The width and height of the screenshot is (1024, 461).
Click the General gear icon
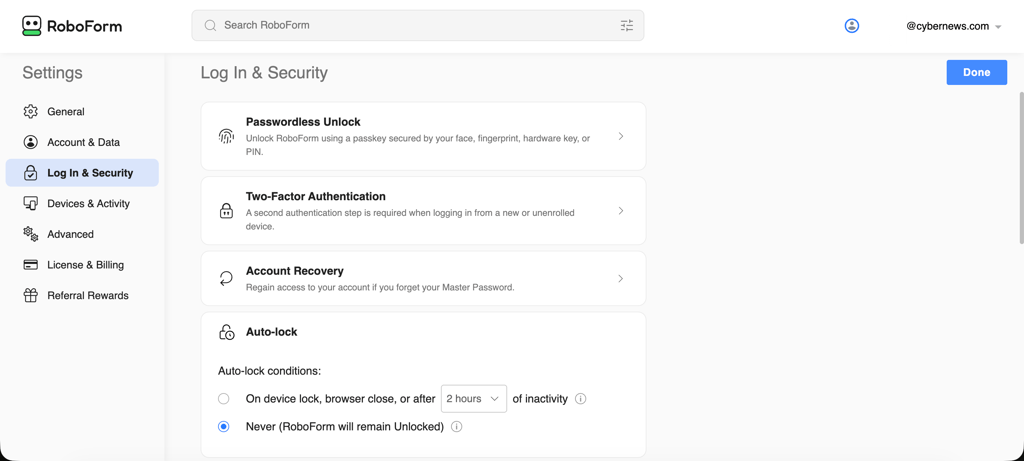tap(31, 112)
